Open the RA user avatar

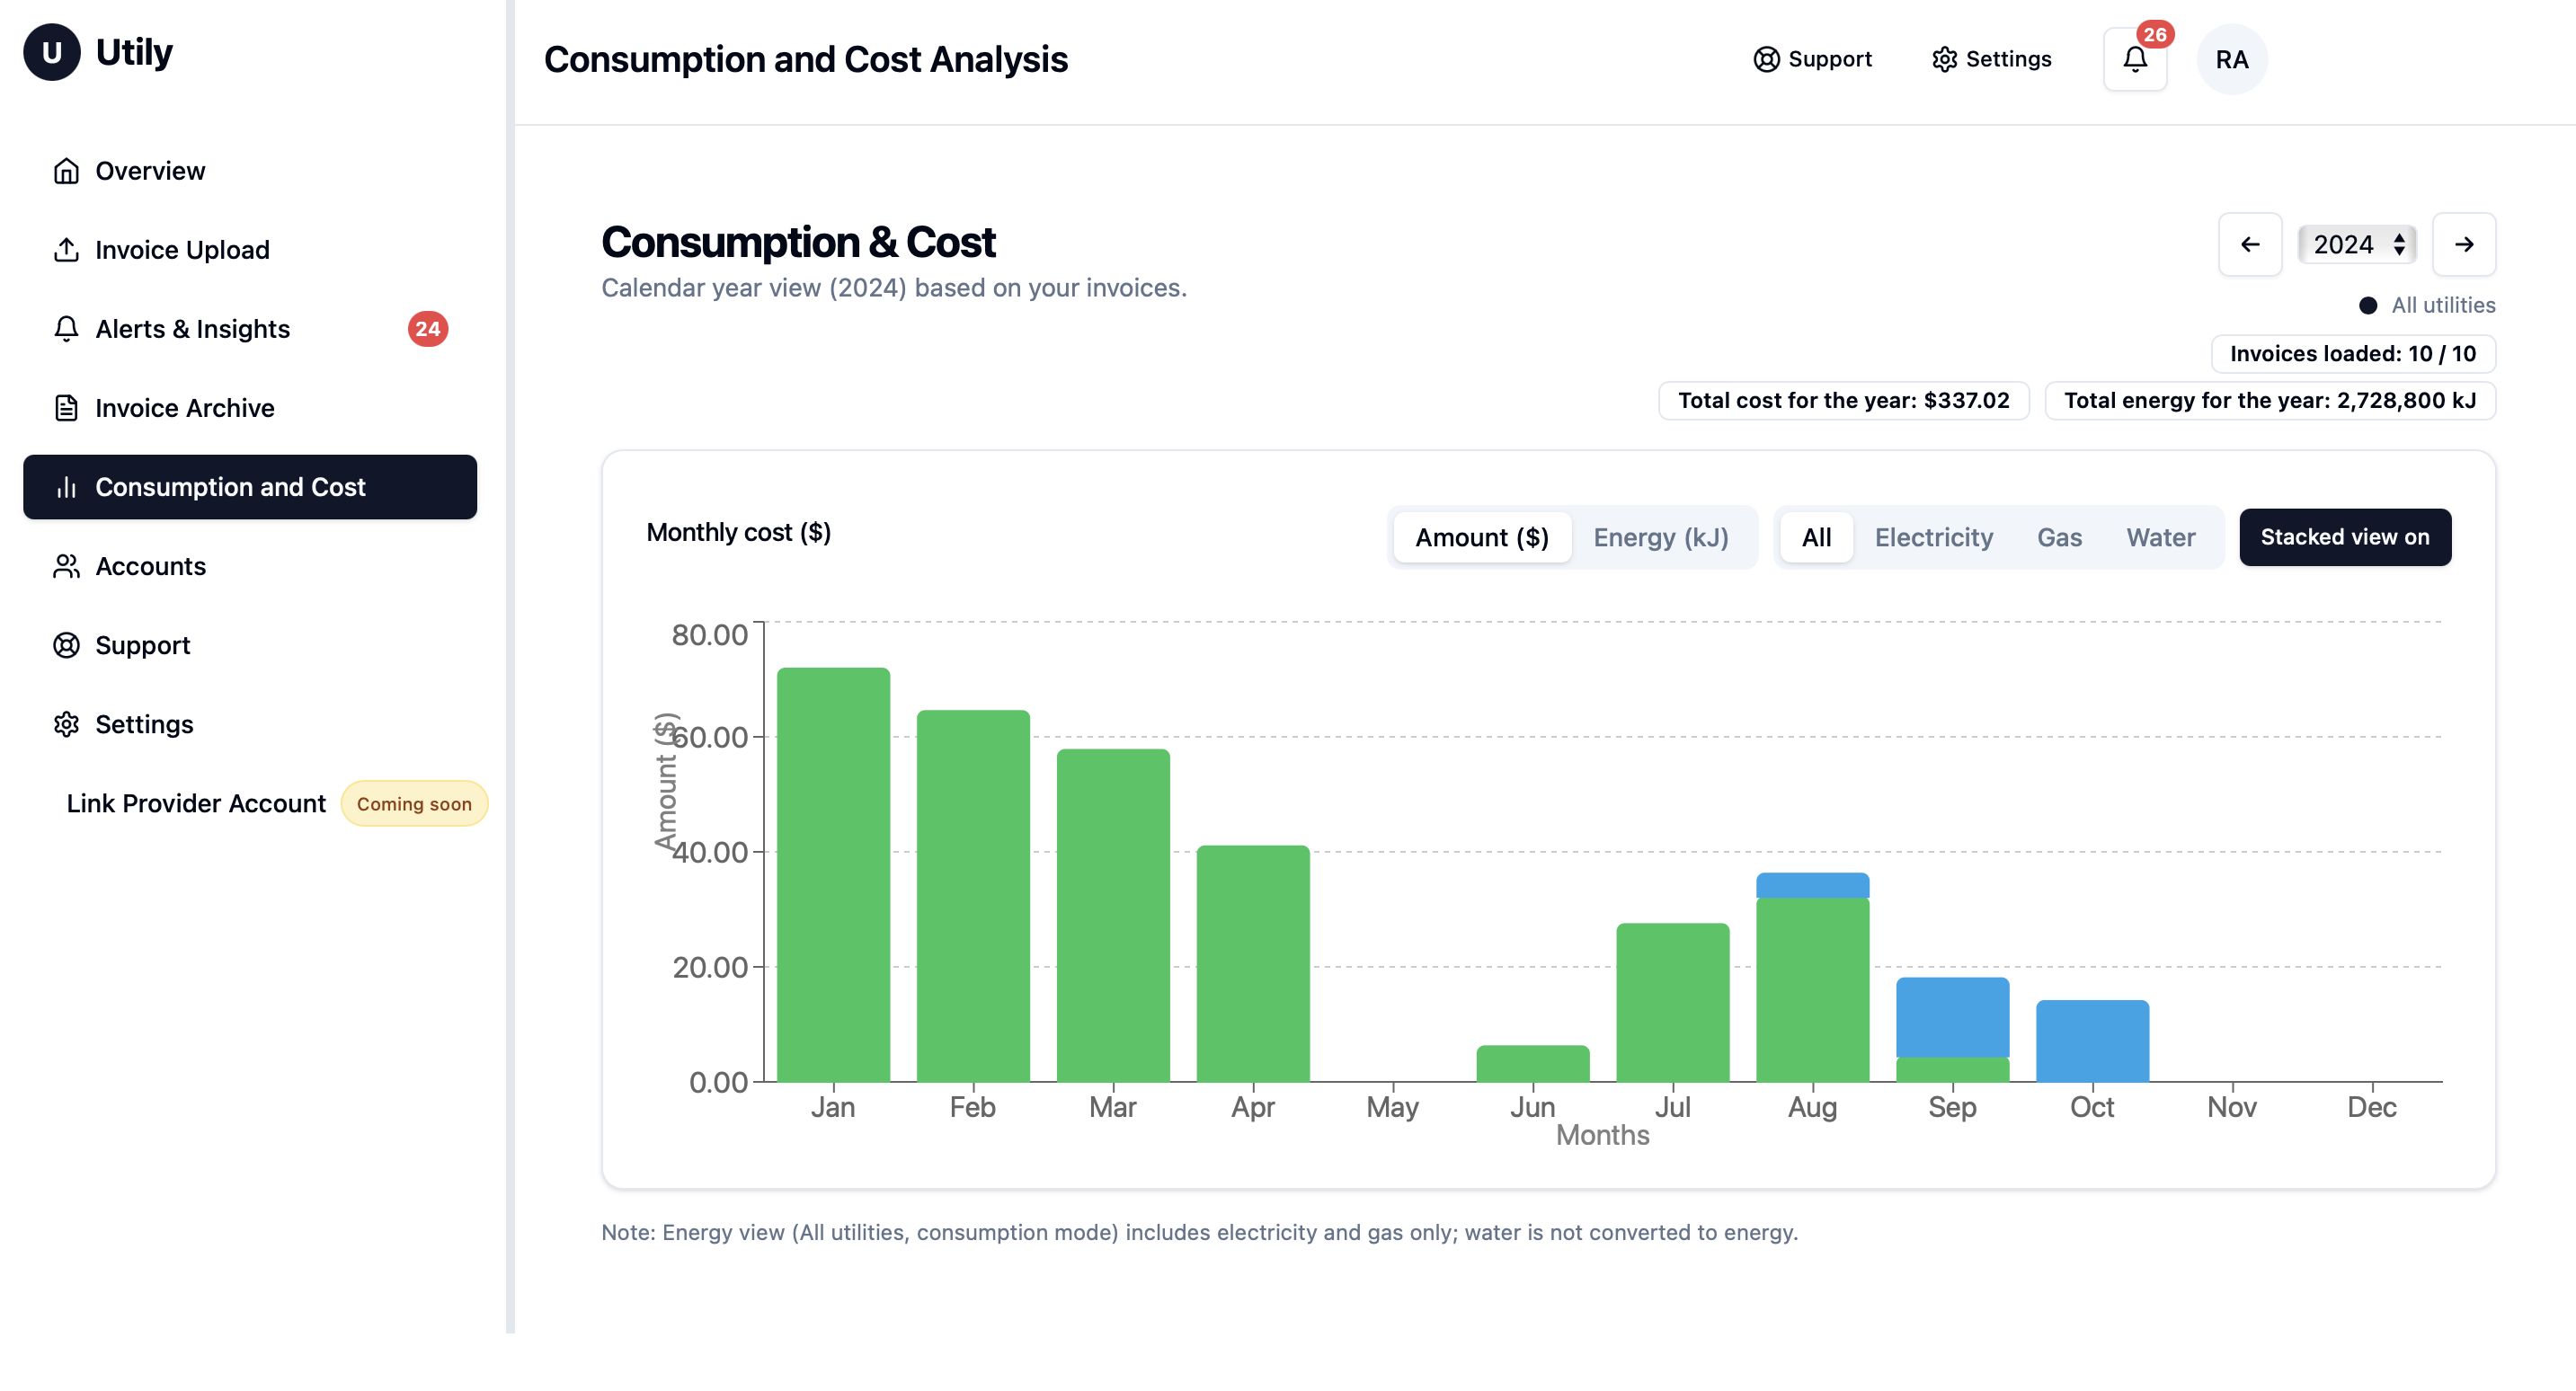click(x=2231, y=60)
